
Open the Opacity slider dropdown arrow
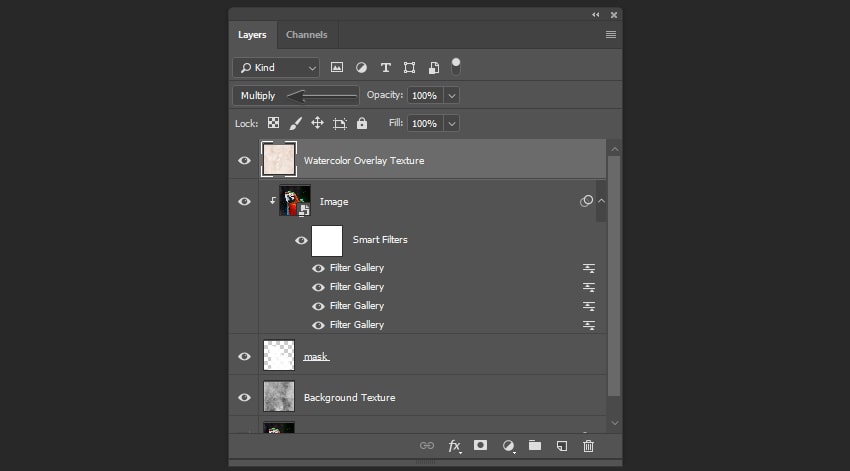click(x=452, y=95)
